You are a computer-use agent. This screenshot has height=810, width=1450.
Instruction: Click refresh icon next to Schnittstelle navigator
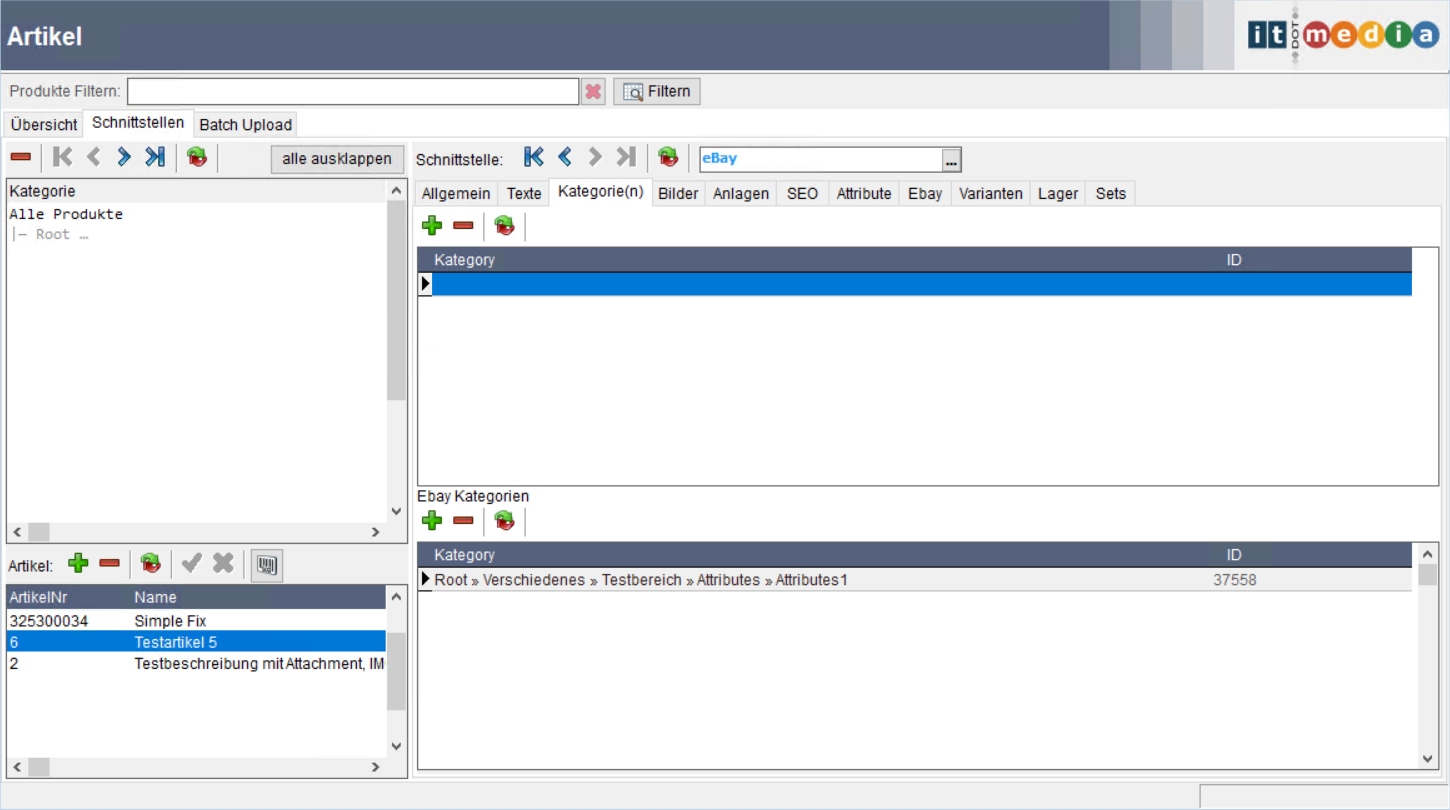(668, 157)
